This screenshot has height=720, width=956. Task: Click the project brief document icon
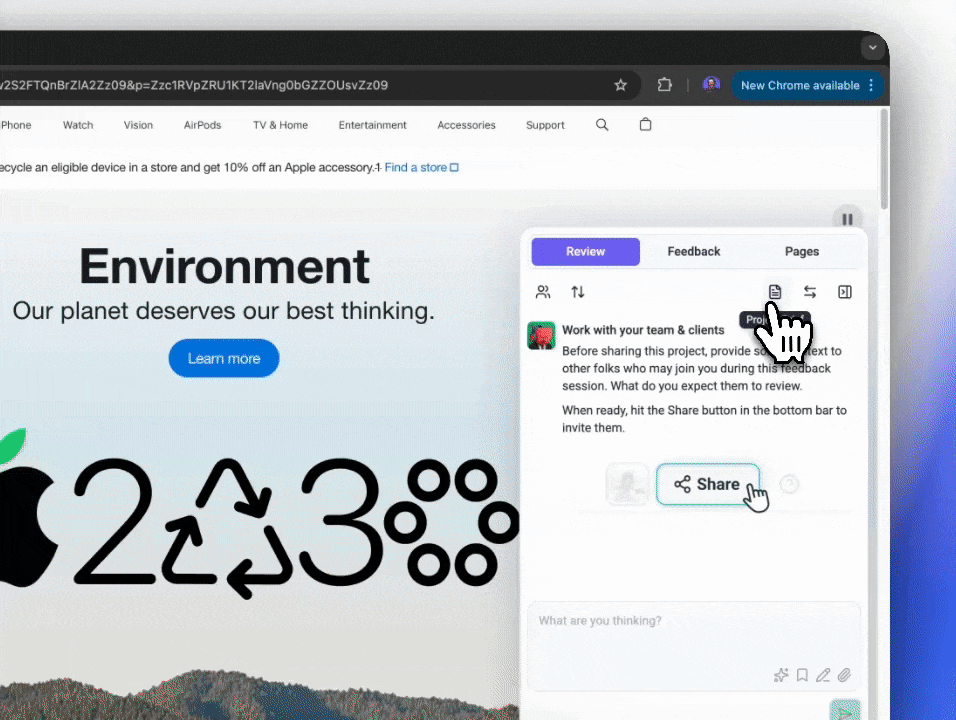pyautogui.click(x=775, y=292)
